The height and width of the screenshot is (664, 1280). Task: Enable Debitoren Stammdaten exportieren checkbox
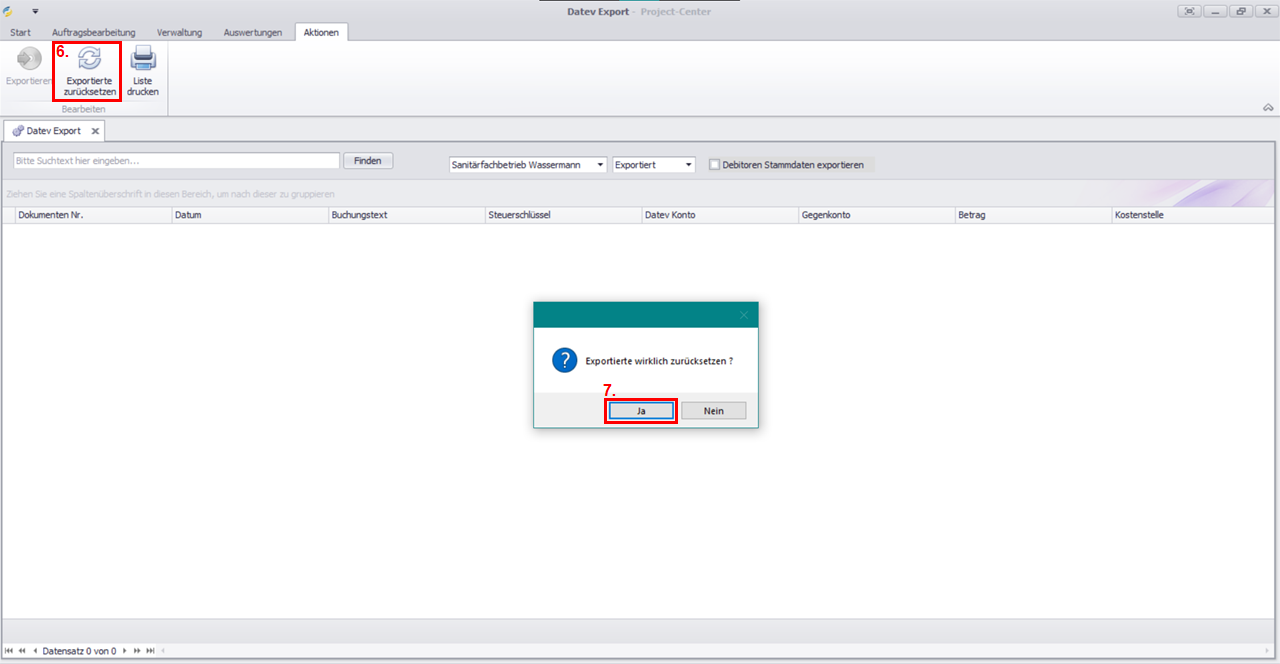(x=714, y=165)
